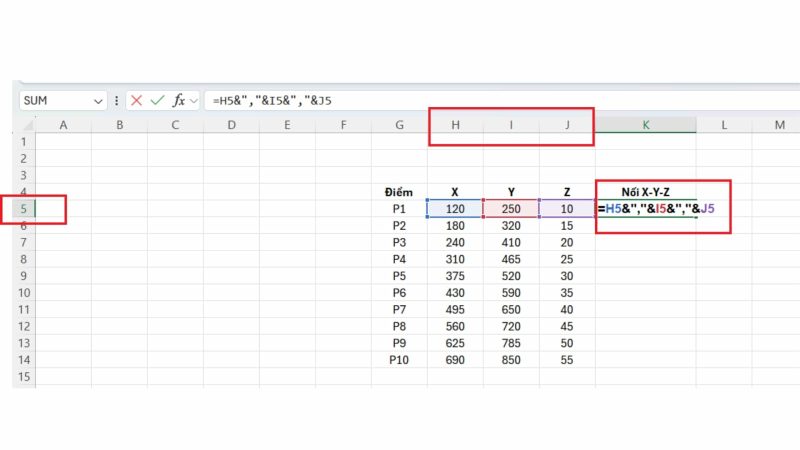Screen dimensions: 800x450
Task: Select column G header
Action: coord(399,125)
